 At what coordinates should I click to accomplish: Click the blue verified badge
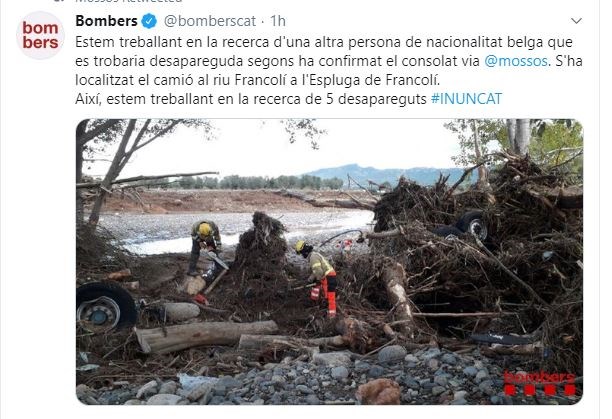149,21
